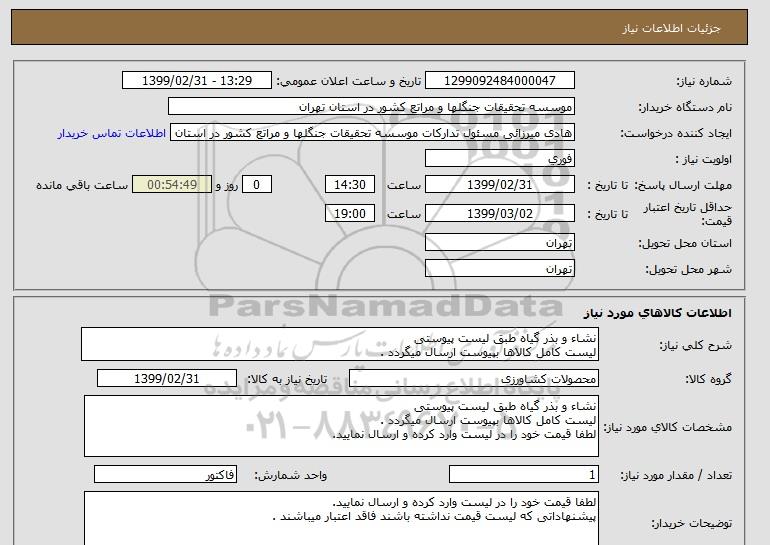Click label تعداد / مقدار مورد نیاز

(676, 475)
